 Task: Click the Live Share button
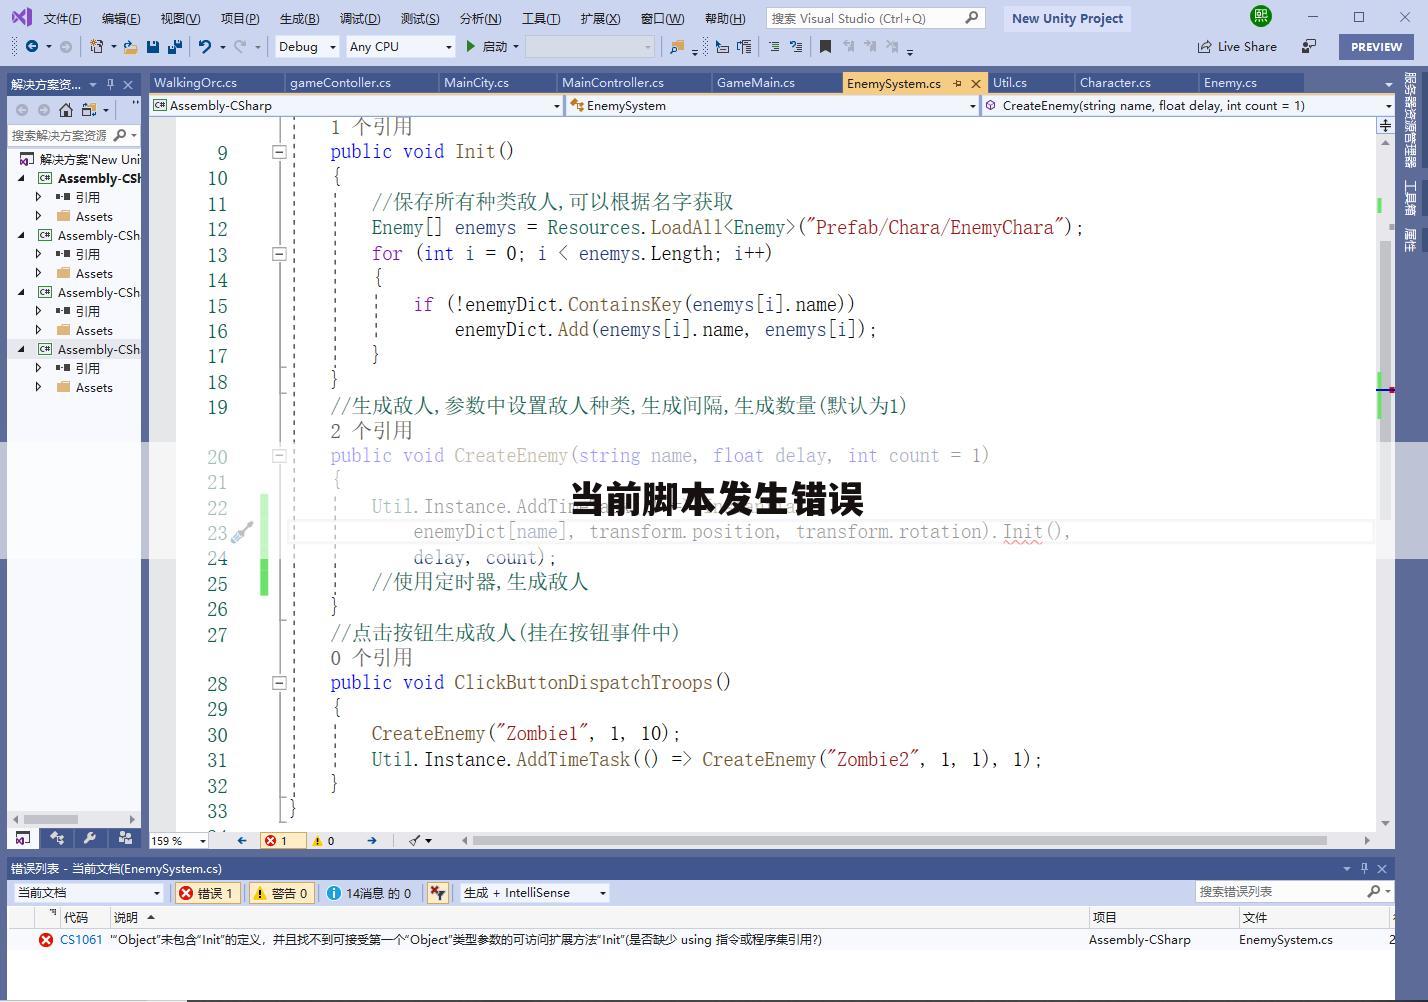(x=1237, y=46)
